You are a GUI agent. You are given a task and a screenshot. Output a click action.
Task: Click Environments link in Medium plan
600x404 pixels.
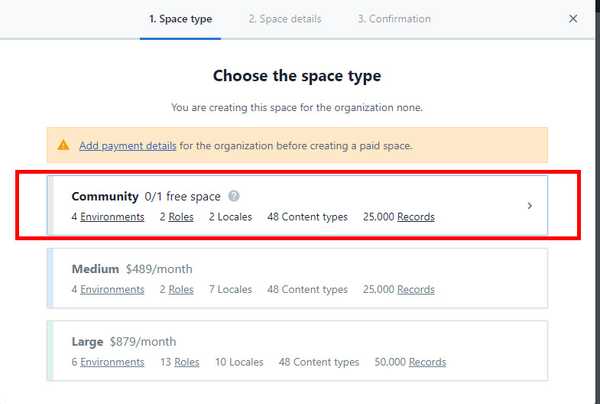pyautogui.click(x=112, y=290)
